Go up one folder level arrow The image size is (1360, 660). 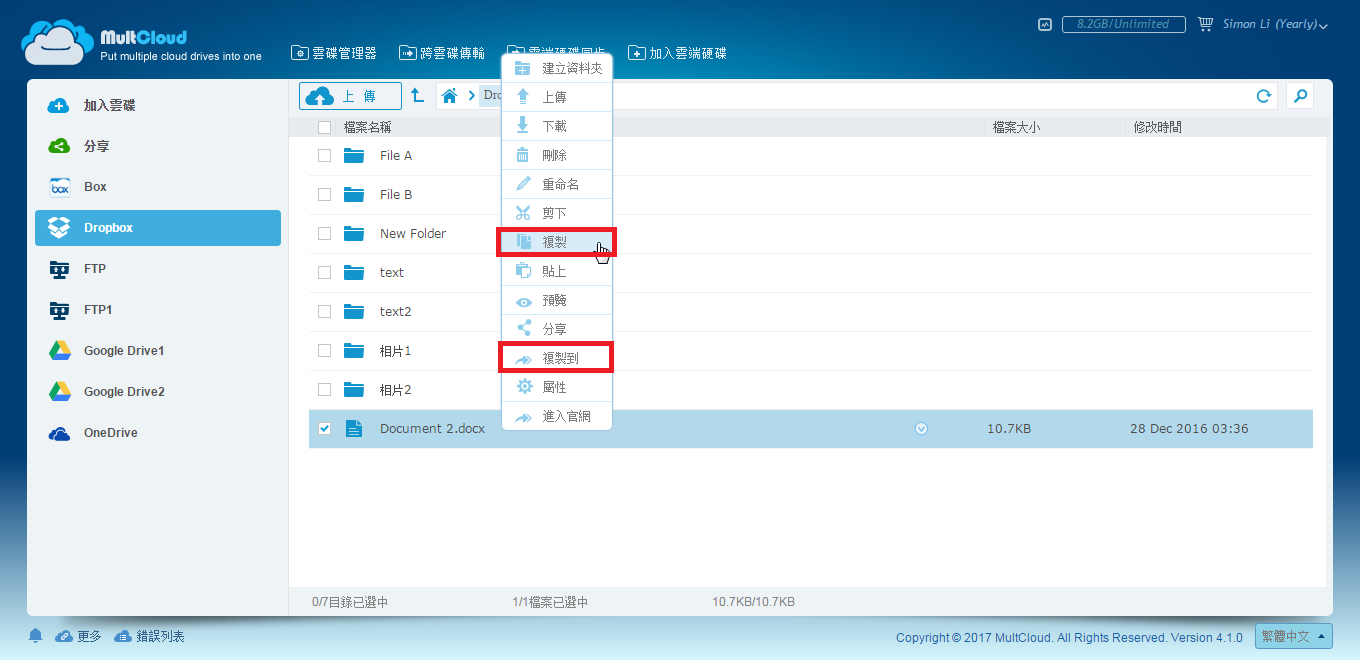coord(418,96)
